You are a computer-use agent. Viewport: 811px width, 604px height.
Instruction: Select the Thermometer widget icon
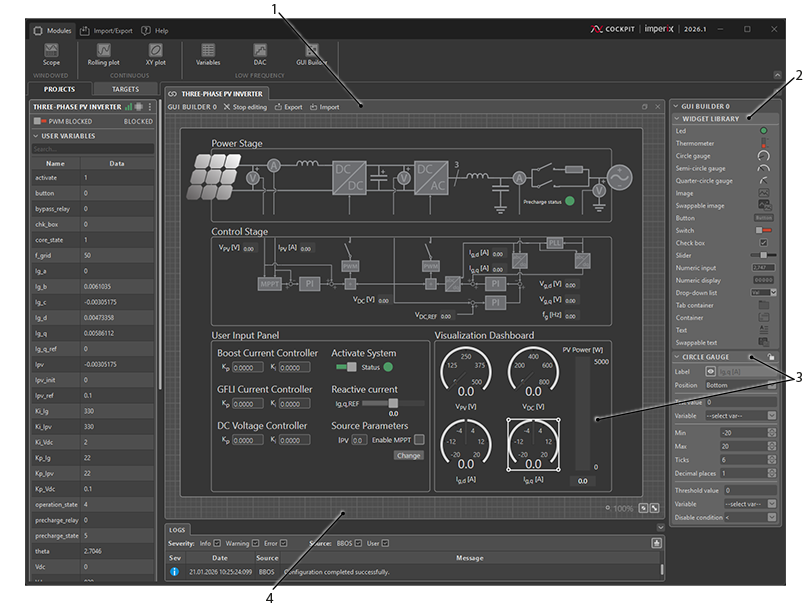(x=763, y=143)
